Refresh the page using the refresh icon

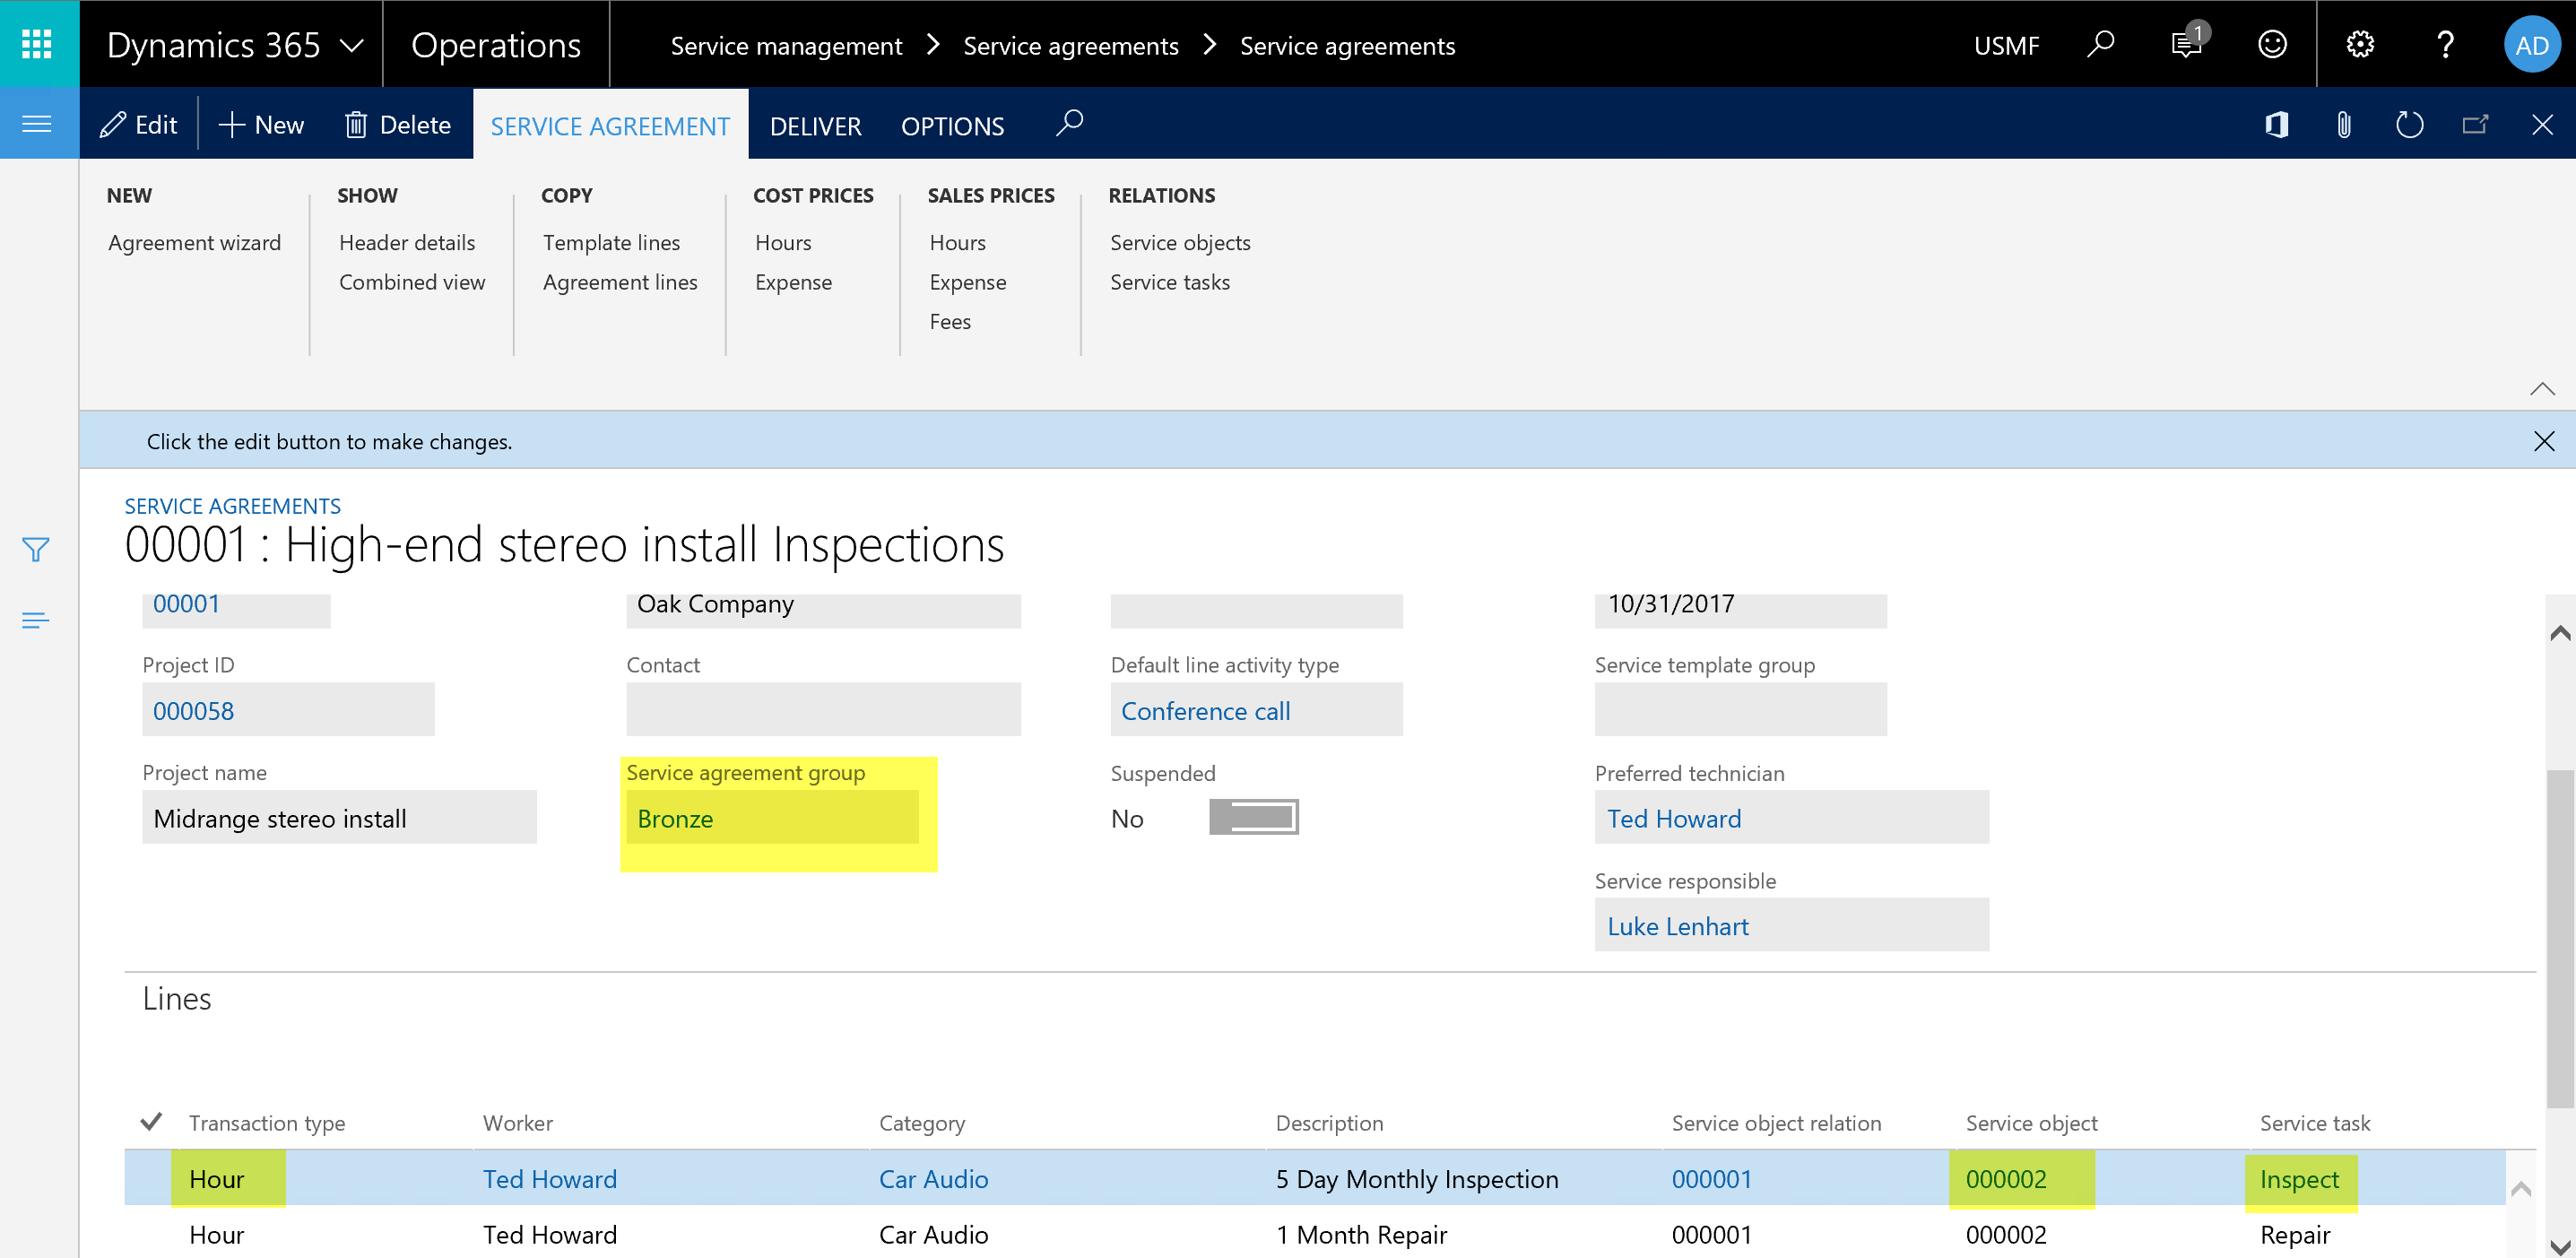coord(2410,125)
